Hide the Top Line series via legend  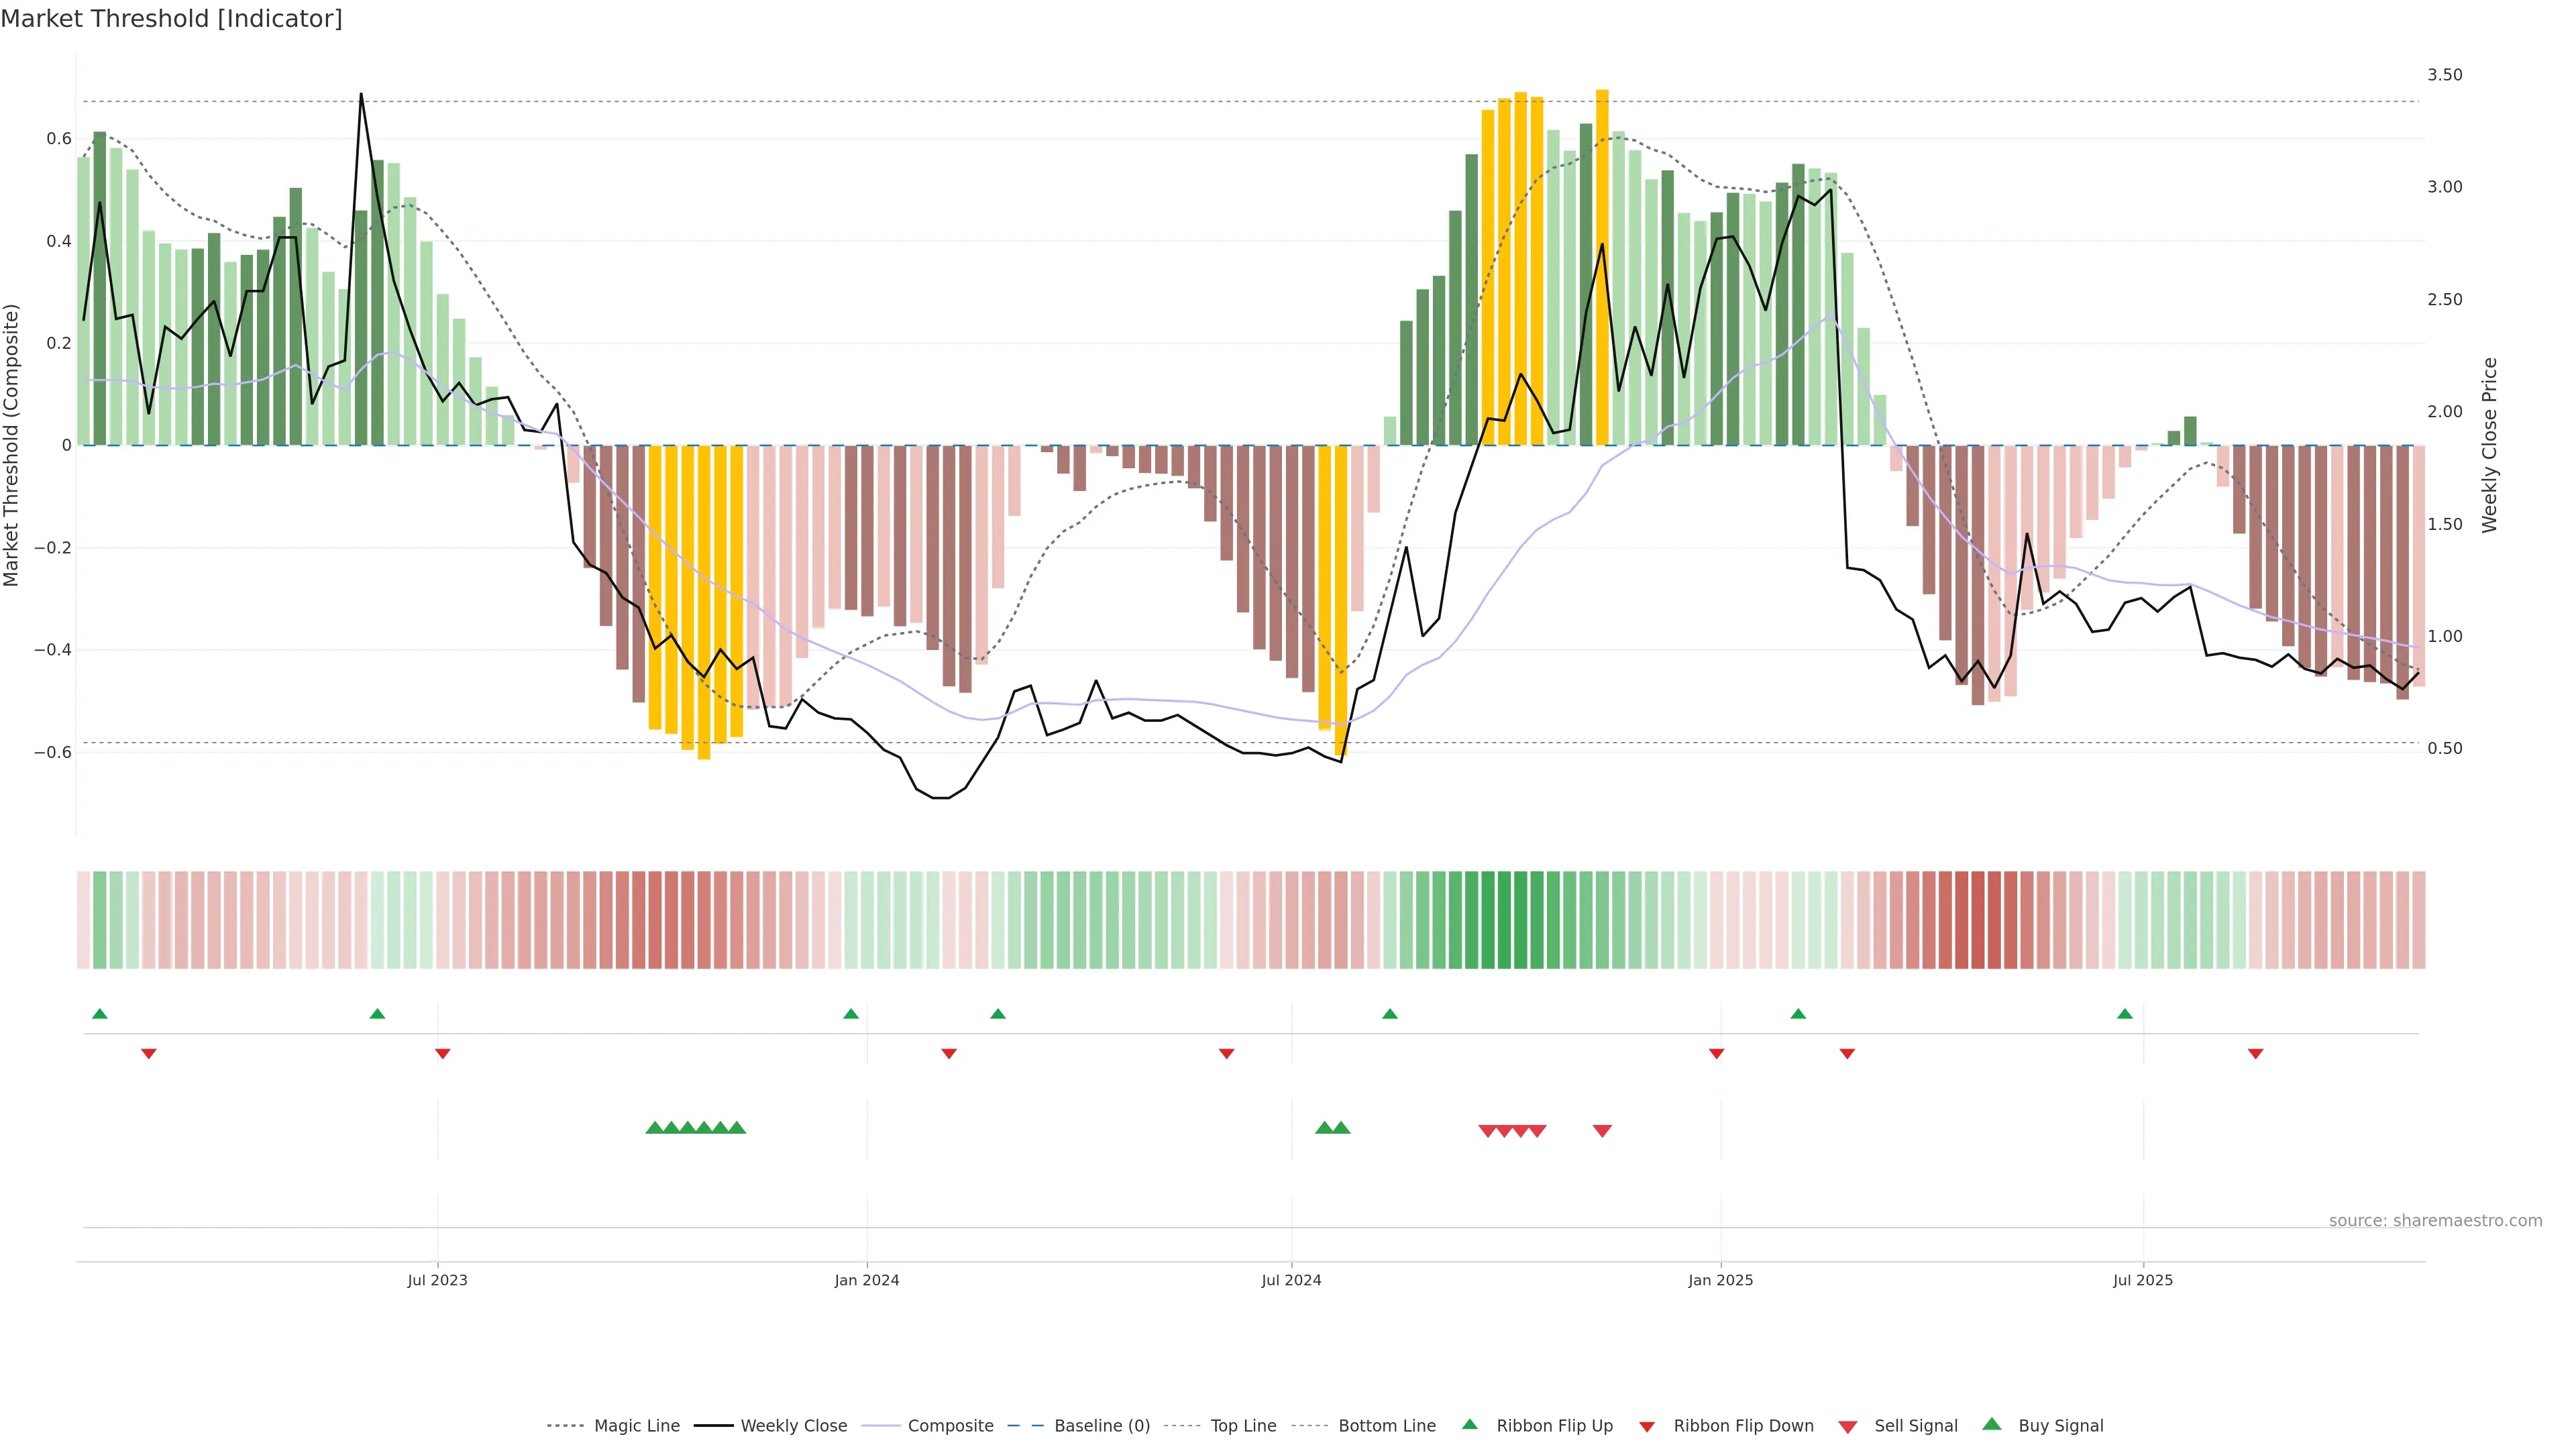pos(1243,1426)
